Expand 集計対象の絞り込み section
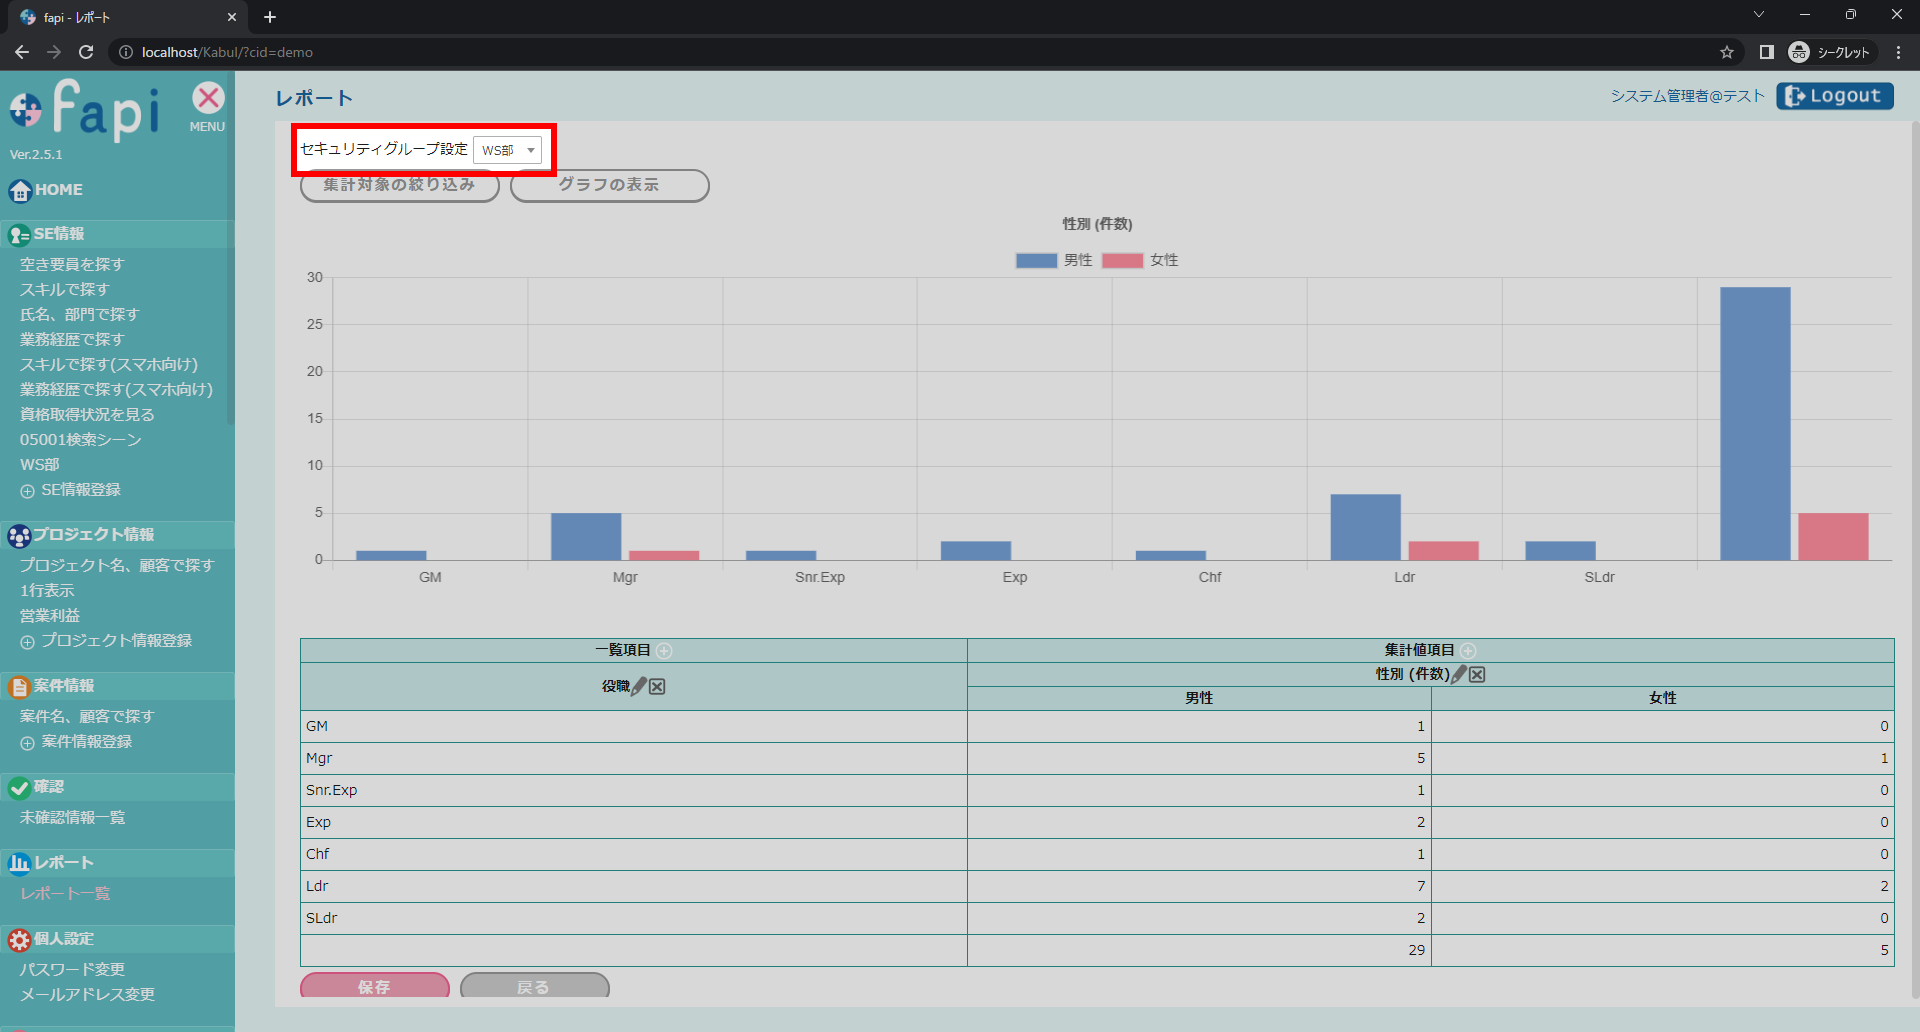The image size is (1920, 1032). (x=399, y=186)
